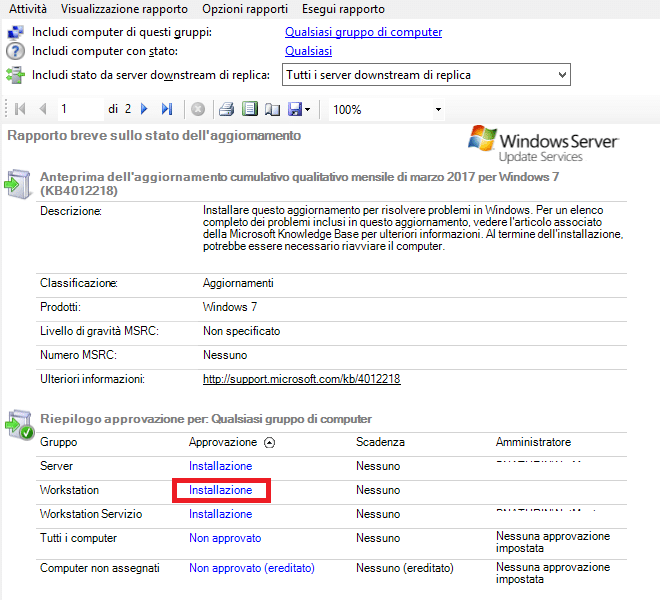Image resolution: width=660 pixels, height=600 pixels.
Task: Click the Qualsiasi gruppo di computer link
Action: point(363,32)
